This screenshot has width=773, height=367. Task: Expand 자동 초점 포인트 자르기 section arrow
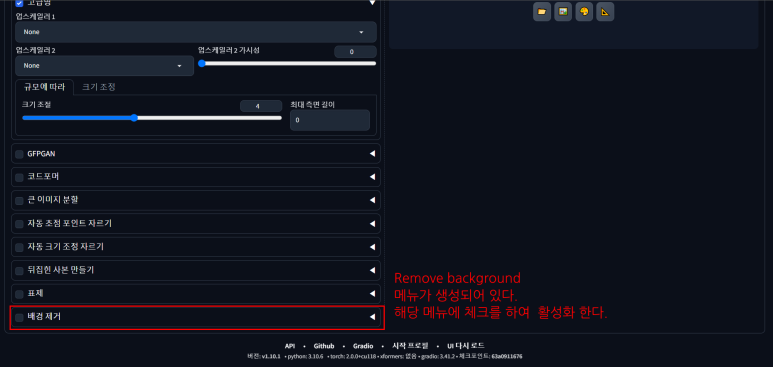pos(372,223)
